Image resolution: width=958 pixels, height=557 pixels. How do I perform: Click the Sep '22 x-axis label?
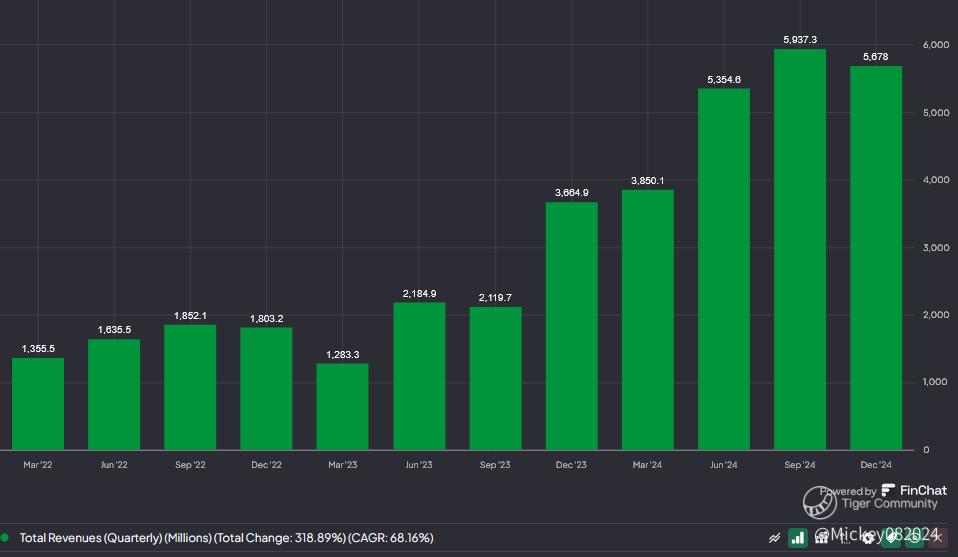tap(190, 465)
